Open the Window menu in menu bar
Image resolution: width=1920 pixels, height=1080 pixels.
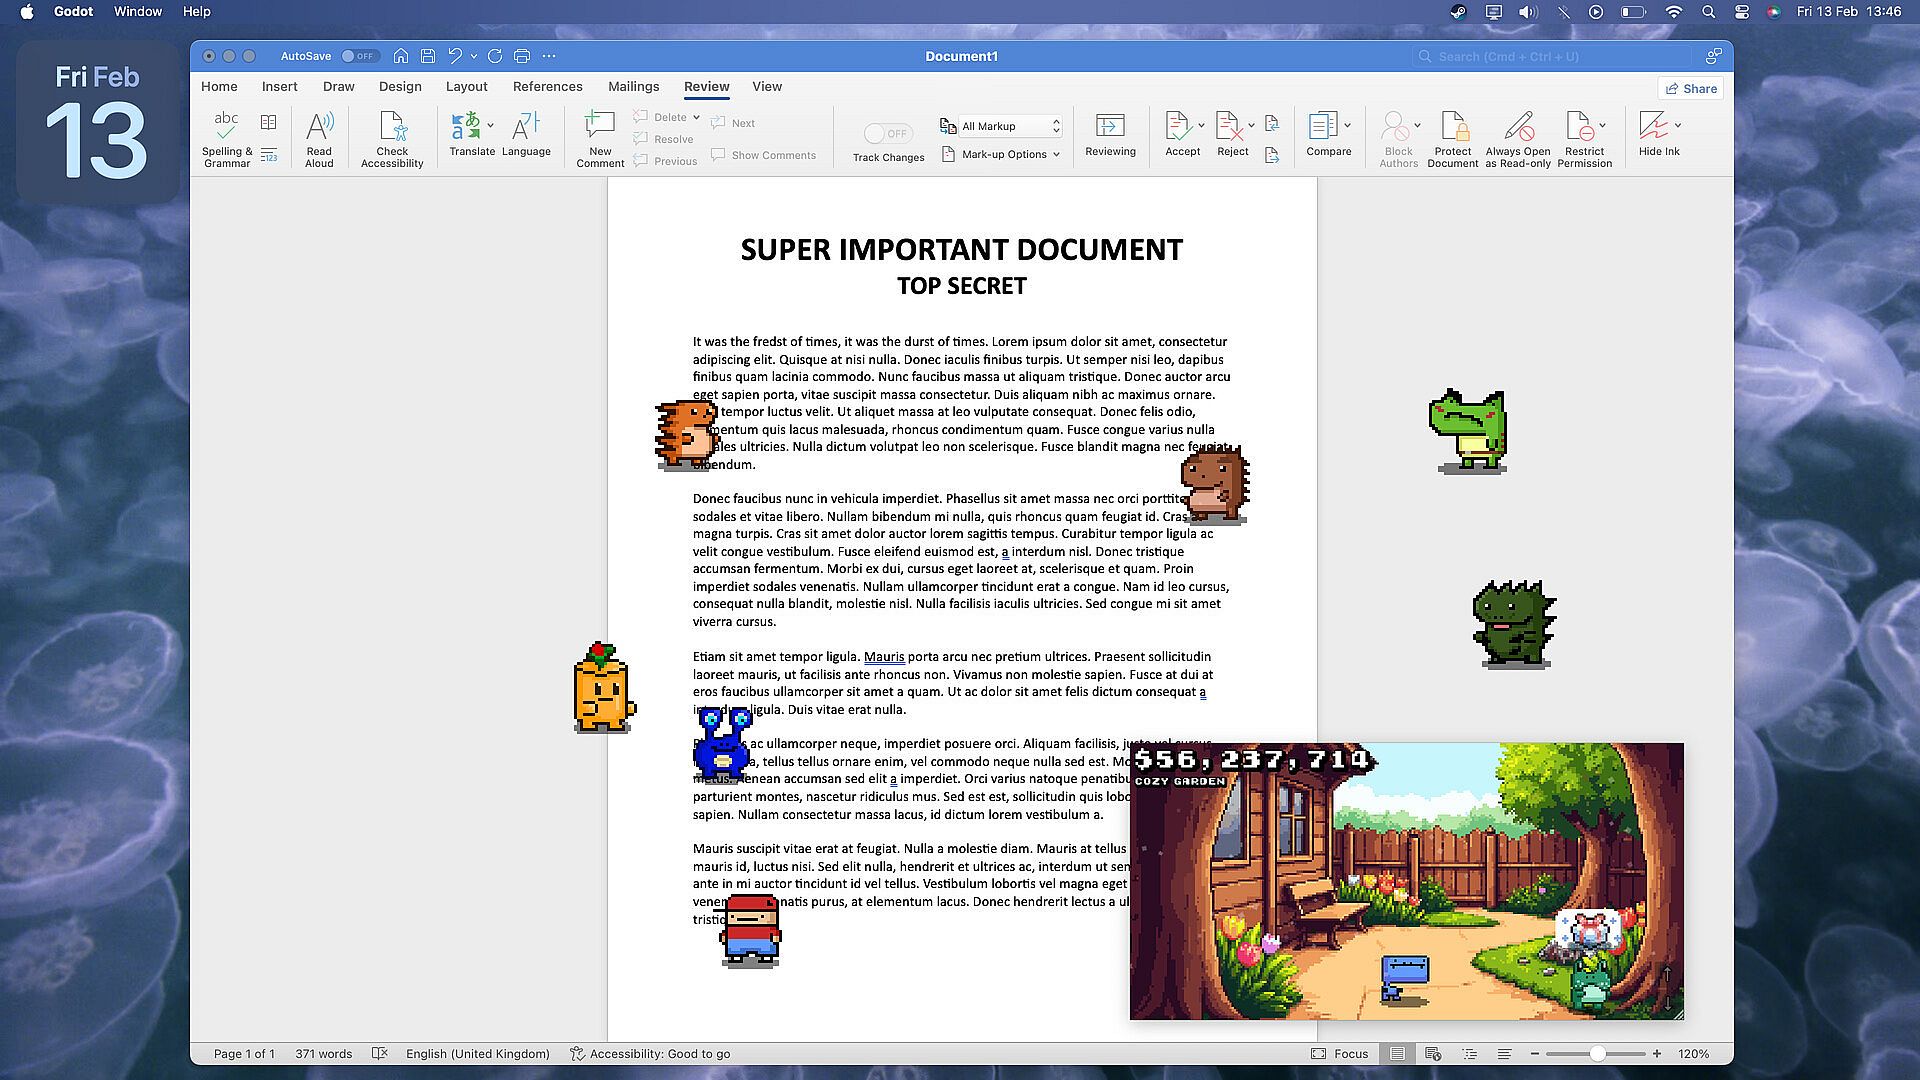[x=137, y=12]
